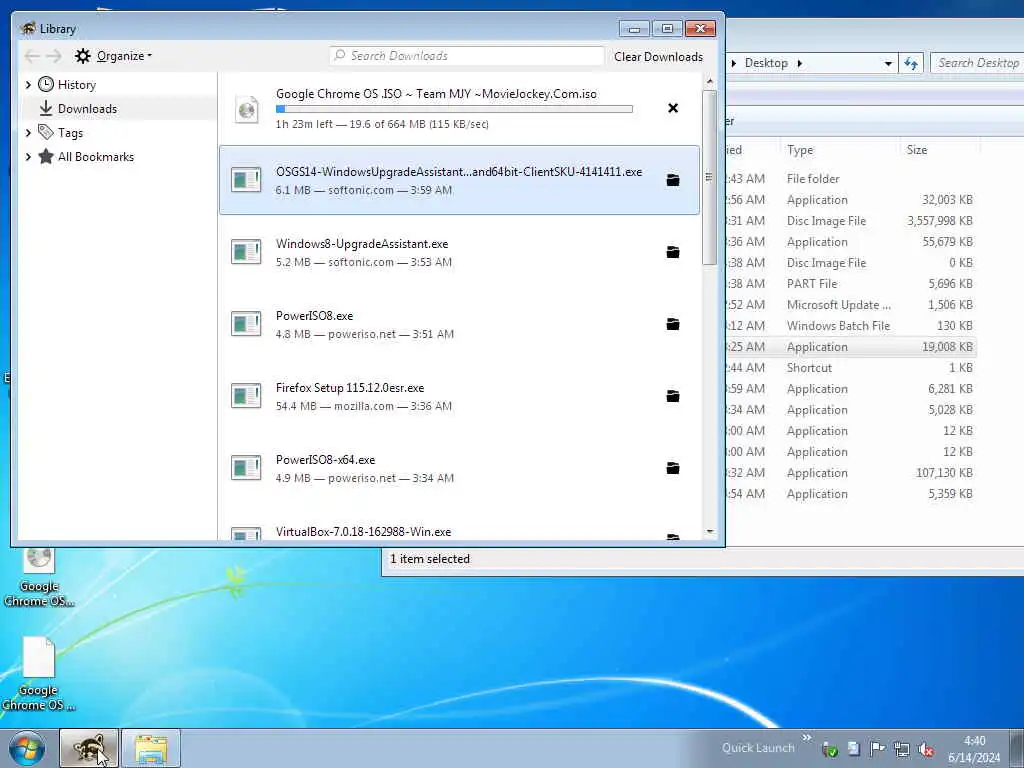Image resolution: width=1024 pixels, height=768 pixels.
Task: Open containing folder for Firefox Setup 115.12.0esr.exe
Action: 673,396
